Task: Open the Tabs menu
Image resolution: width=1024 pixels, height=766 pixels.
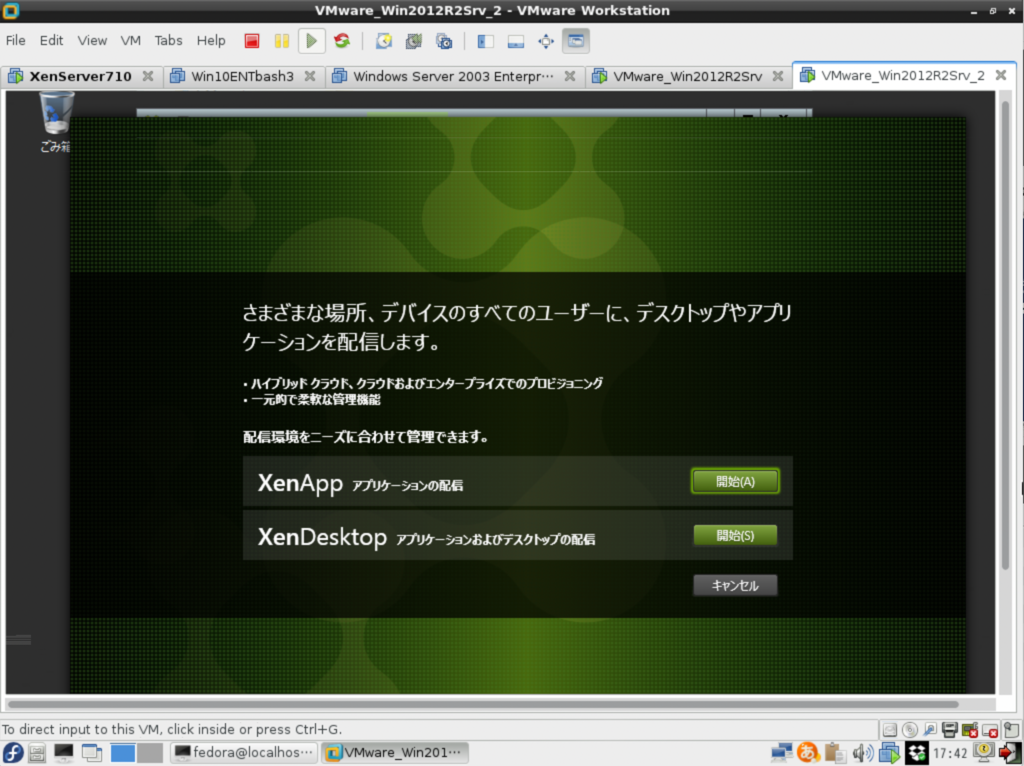Action: [x=168, y=40]
